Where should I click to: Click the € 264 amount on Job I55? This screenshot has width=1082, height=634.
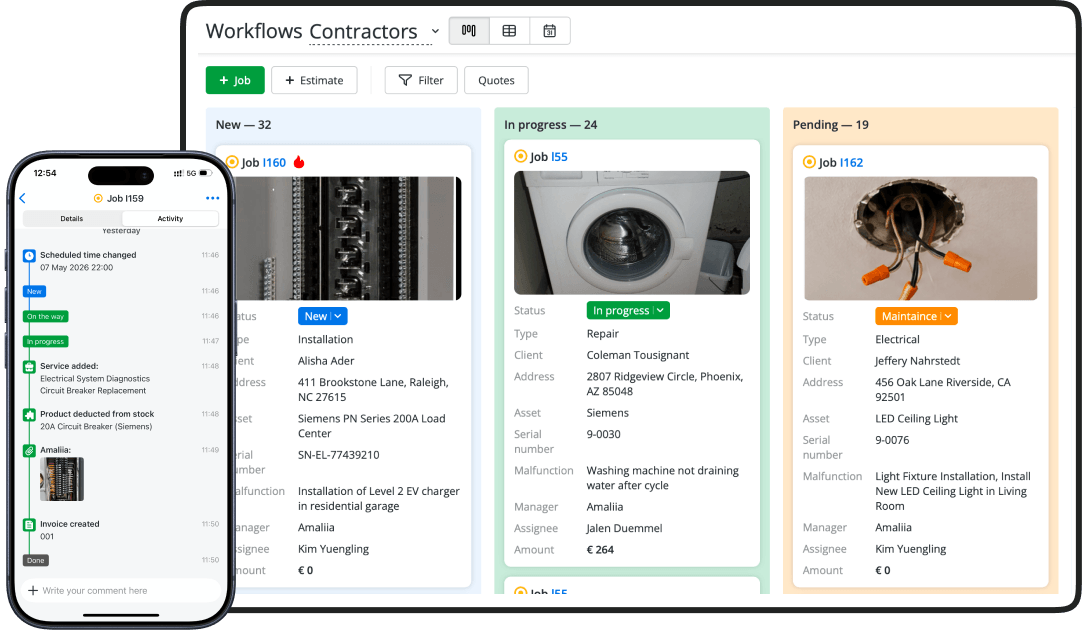[600, 550]
